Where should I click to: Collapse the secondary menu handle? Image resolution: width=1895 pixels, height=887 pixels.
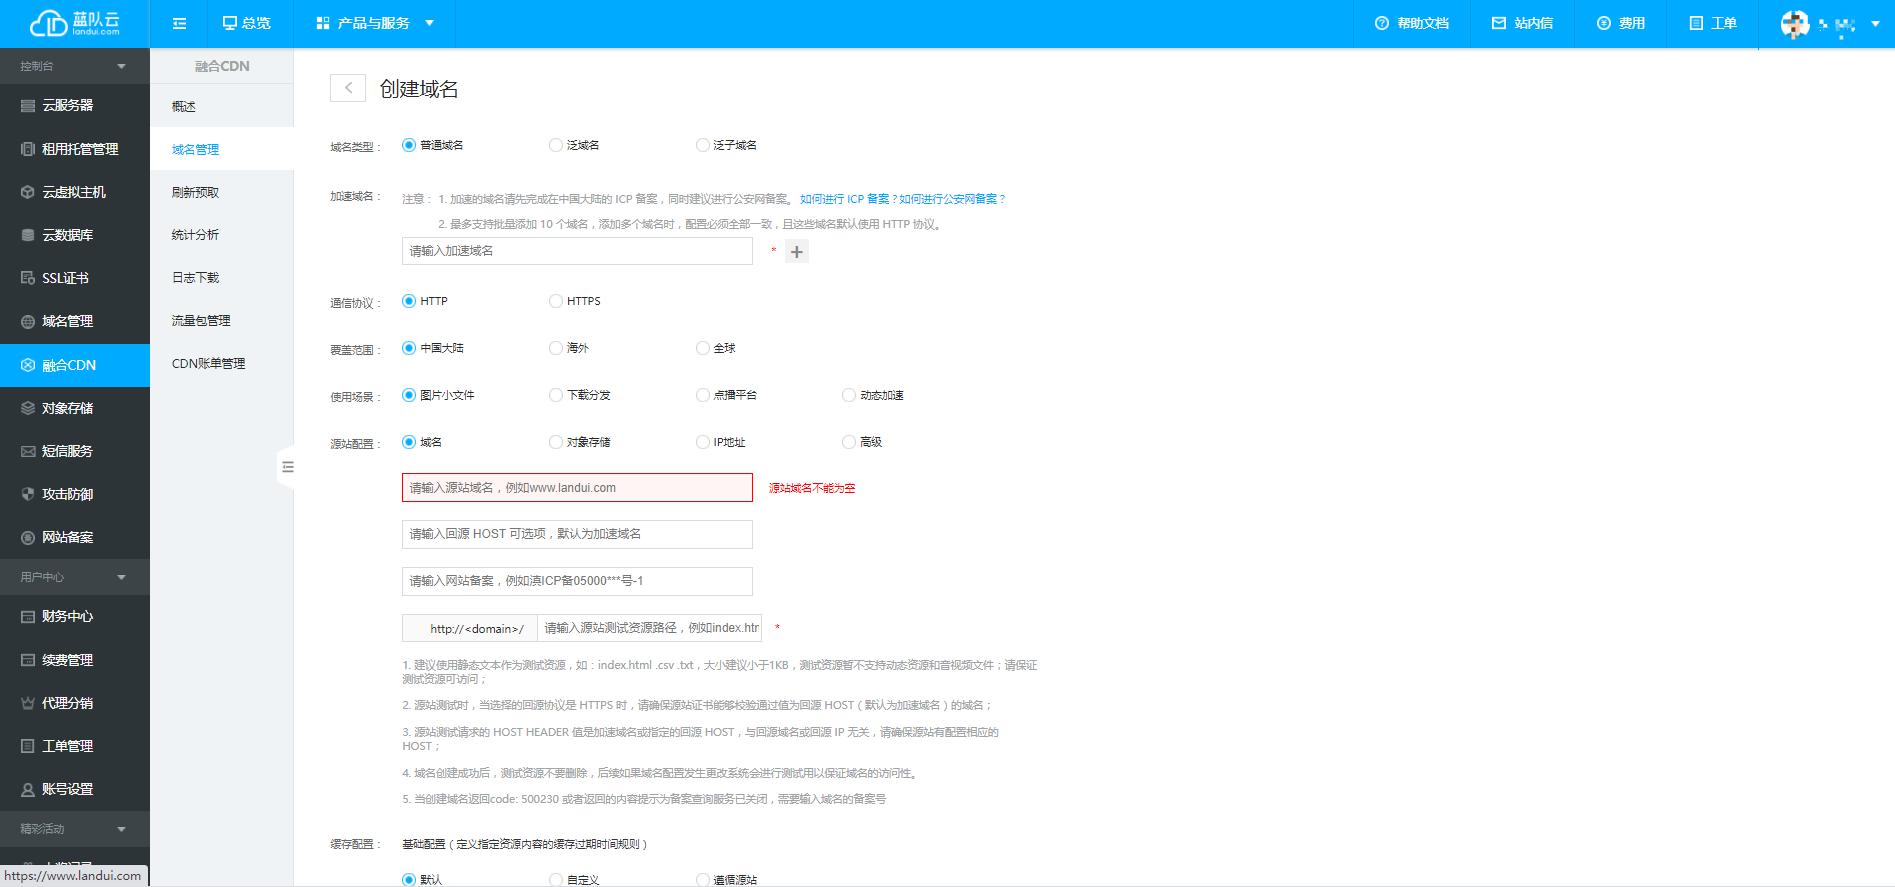pyautogui.click(x=287, y=467)
